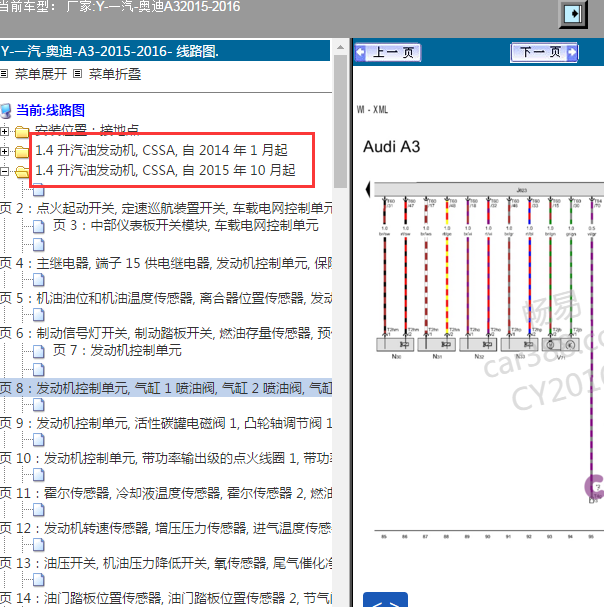Viewport: 604px width, 607px height.
Task: Open 页 4 主继电器 端子 15 供电继电器
Action: (x=166, y=264)
